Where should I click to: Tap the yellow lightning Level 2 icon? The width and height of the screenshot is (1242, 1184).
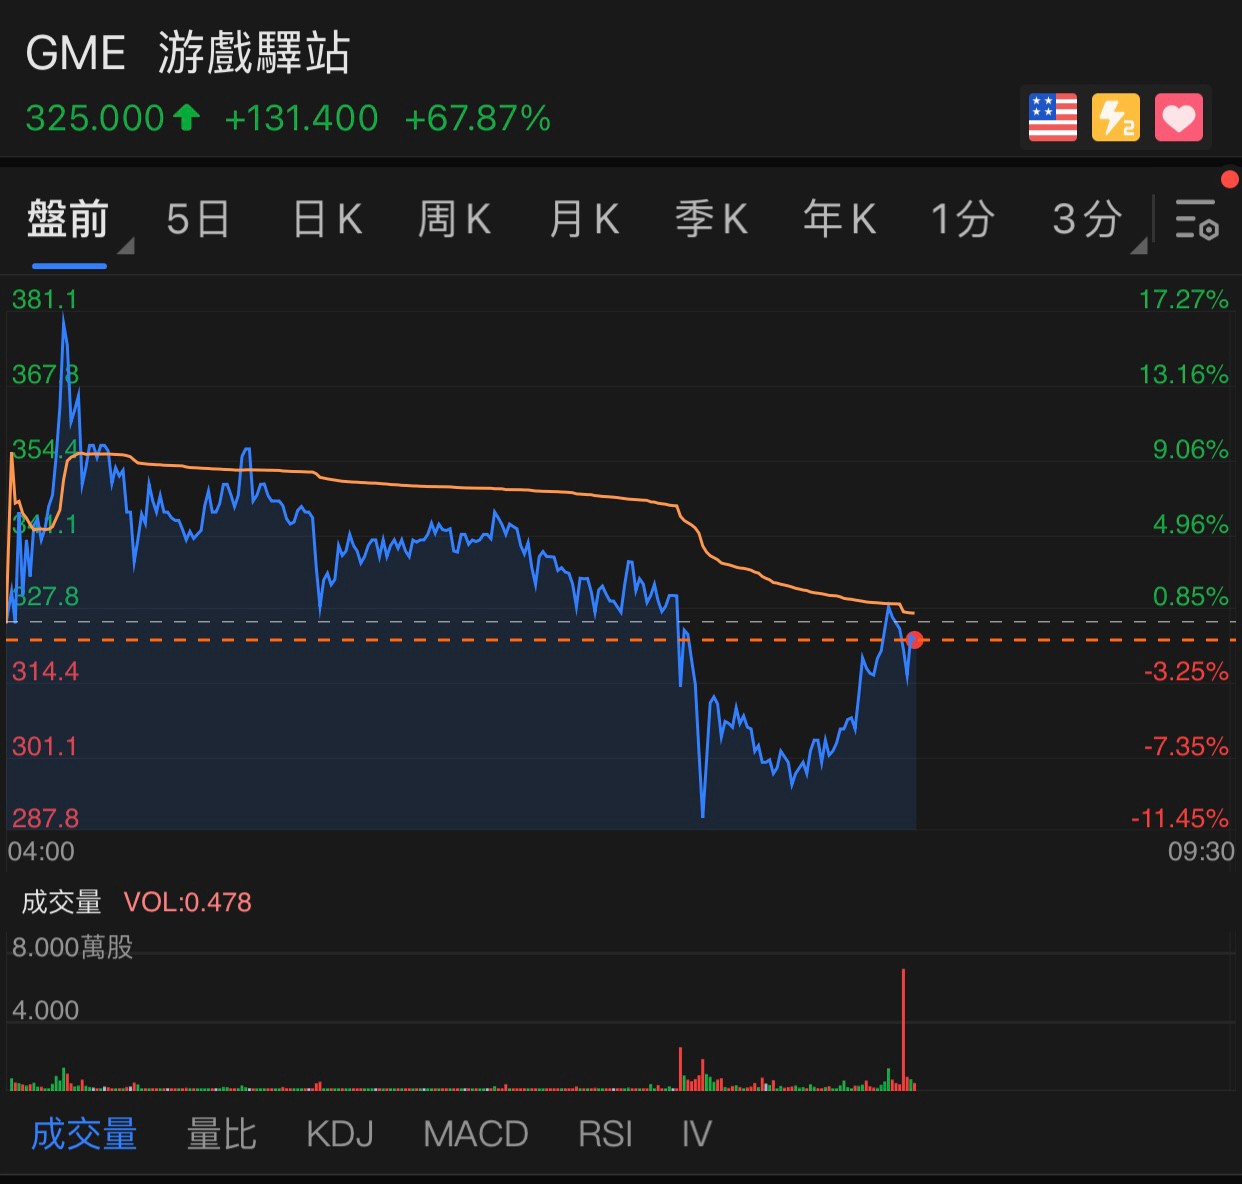[1115, 118]
